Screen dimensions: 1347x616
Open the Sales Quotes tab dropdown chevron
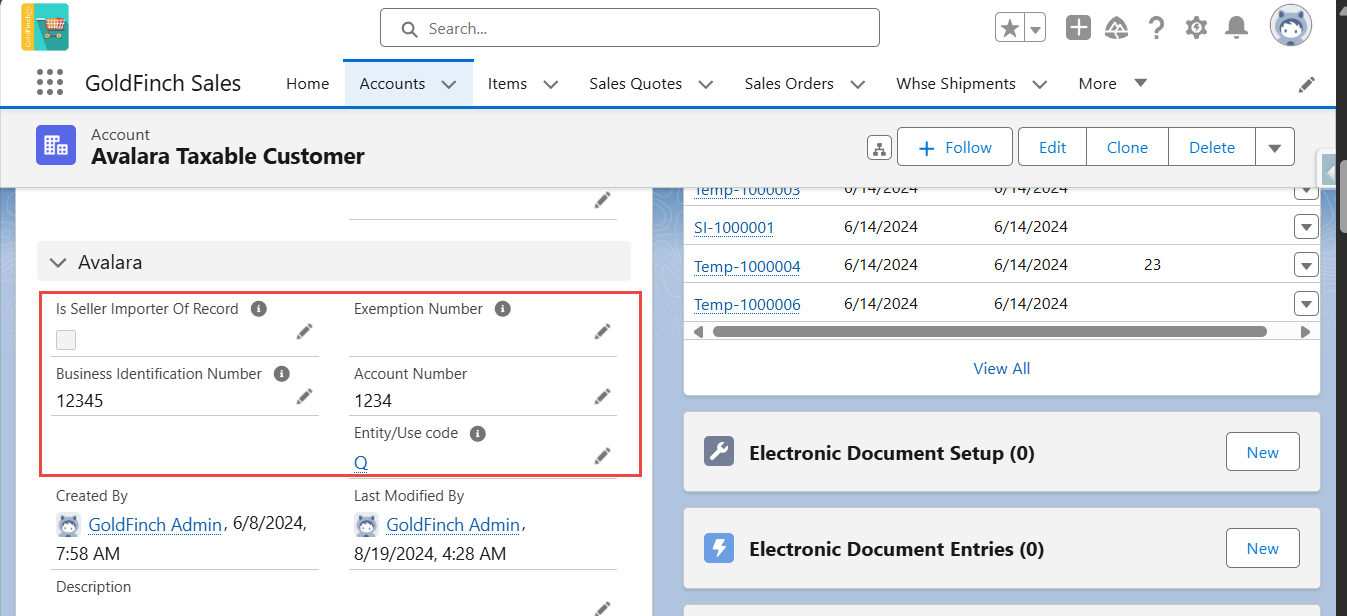[705, 84]
